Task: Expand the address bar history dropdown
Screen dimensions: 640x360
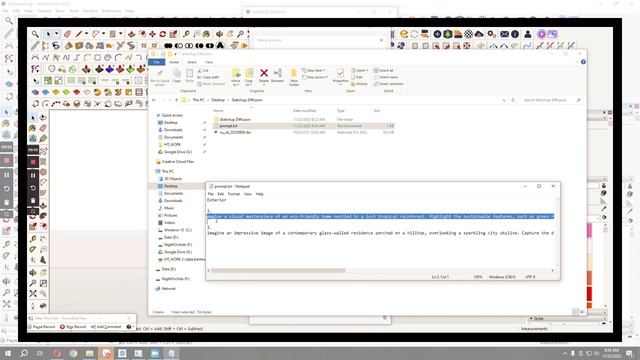Action: pos(504,100)
